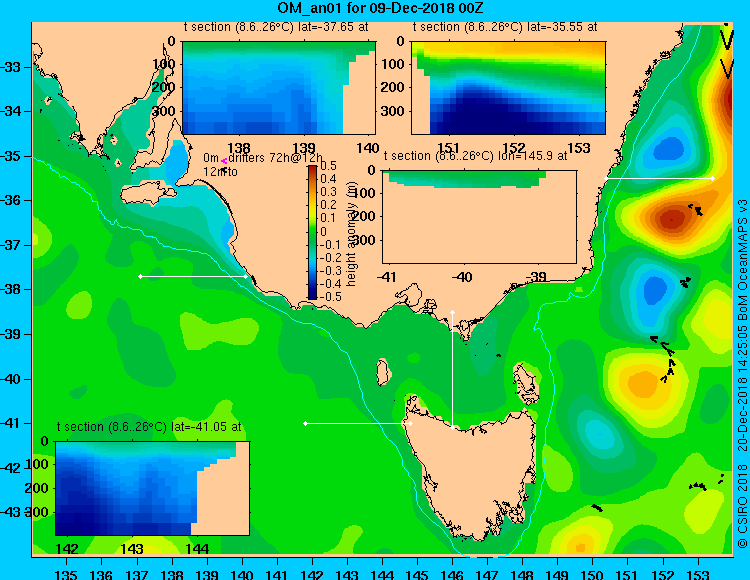Viewport: 750px width, 580px height.
Task: Click the white section line off the NSW coast
Action: 659,178
